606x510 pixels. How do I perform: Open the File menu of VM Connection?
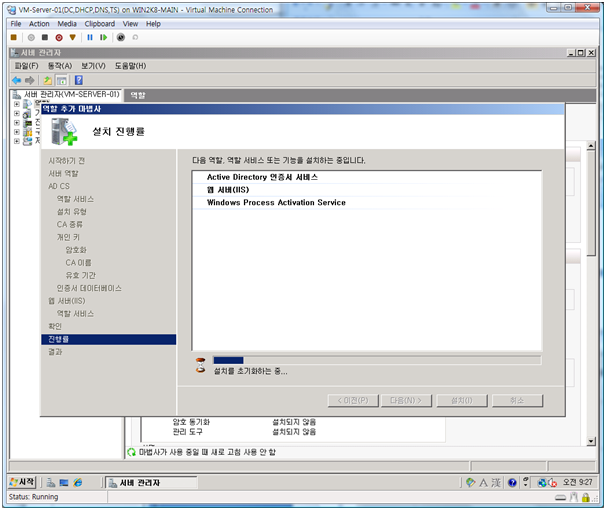(16, 24)
